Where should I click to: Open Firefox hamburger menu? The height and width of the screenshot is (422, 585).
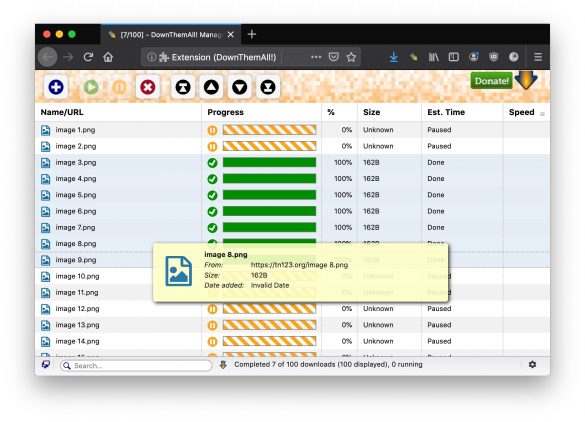point(538,57)
